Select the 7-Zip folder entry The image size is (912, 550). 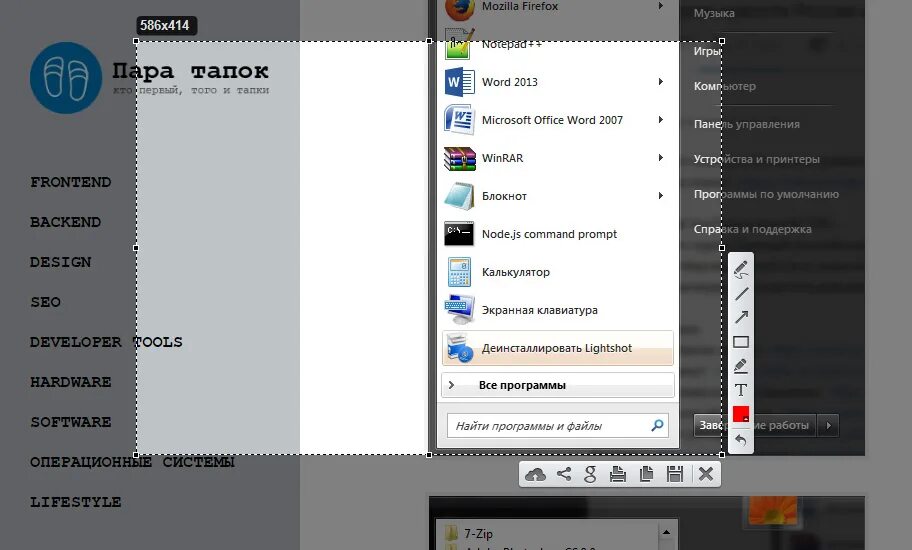[469, 533]
